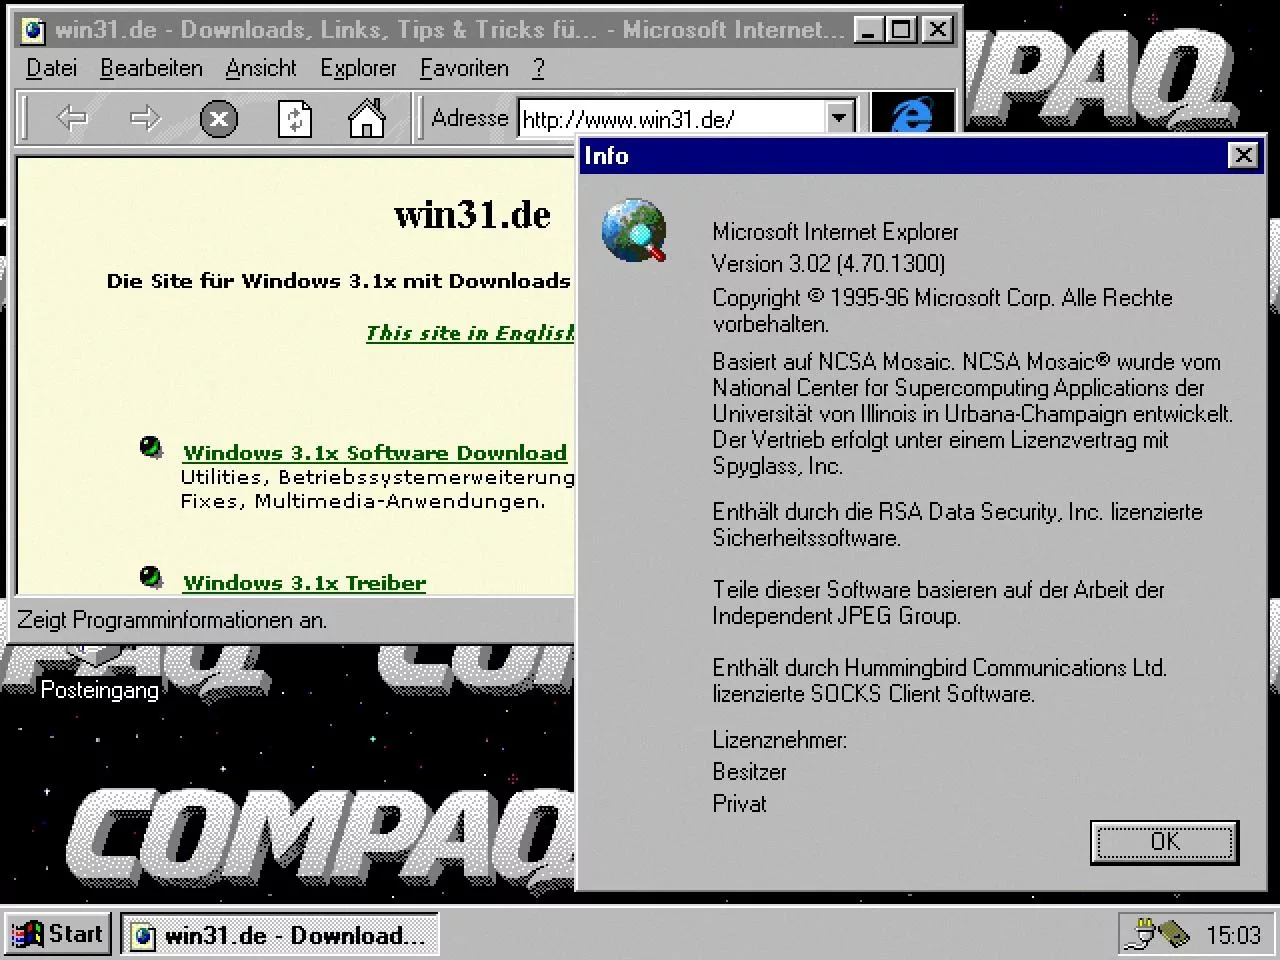The height and width of the screenshot is (960, 1280).
Task: Click the green bullet beside Software Download
Action: point(151,447)
